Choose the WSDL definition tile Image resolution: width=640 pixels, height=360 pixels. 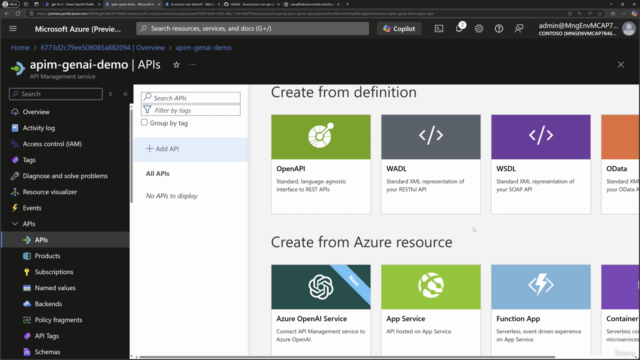click(541, 164)
